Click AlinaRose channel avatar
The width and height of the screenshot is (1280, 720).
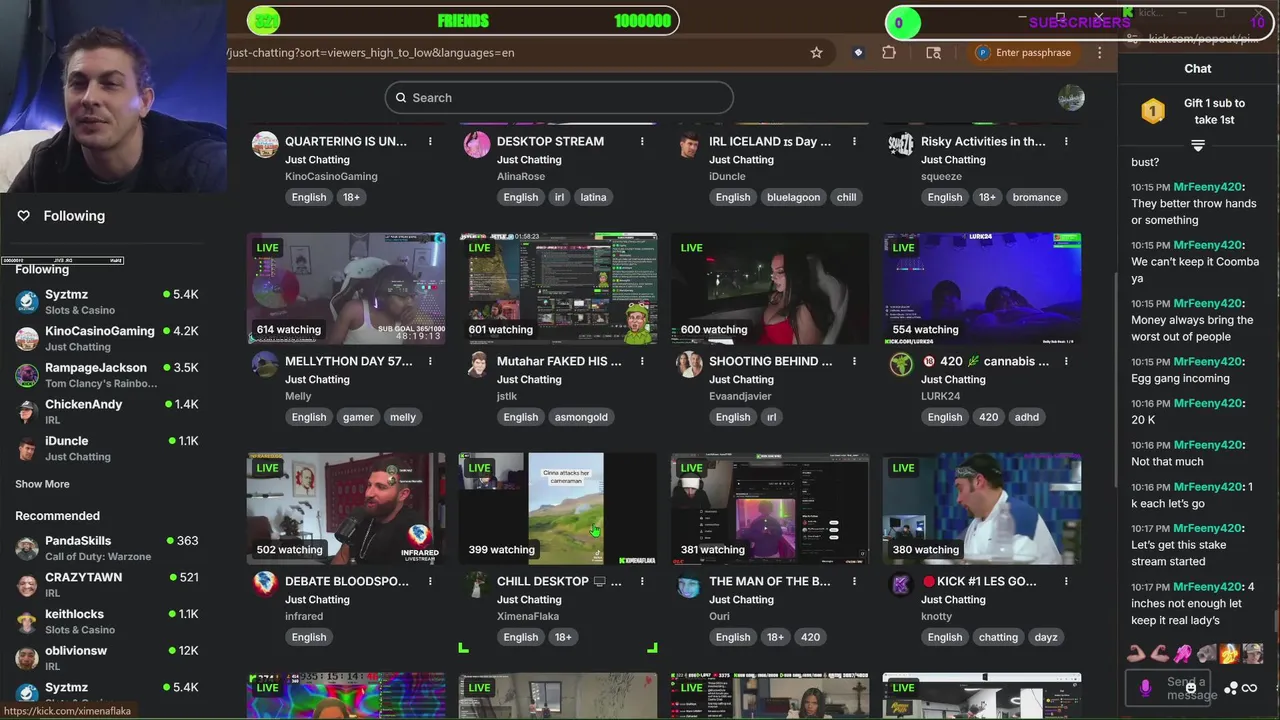click(477, 145)
